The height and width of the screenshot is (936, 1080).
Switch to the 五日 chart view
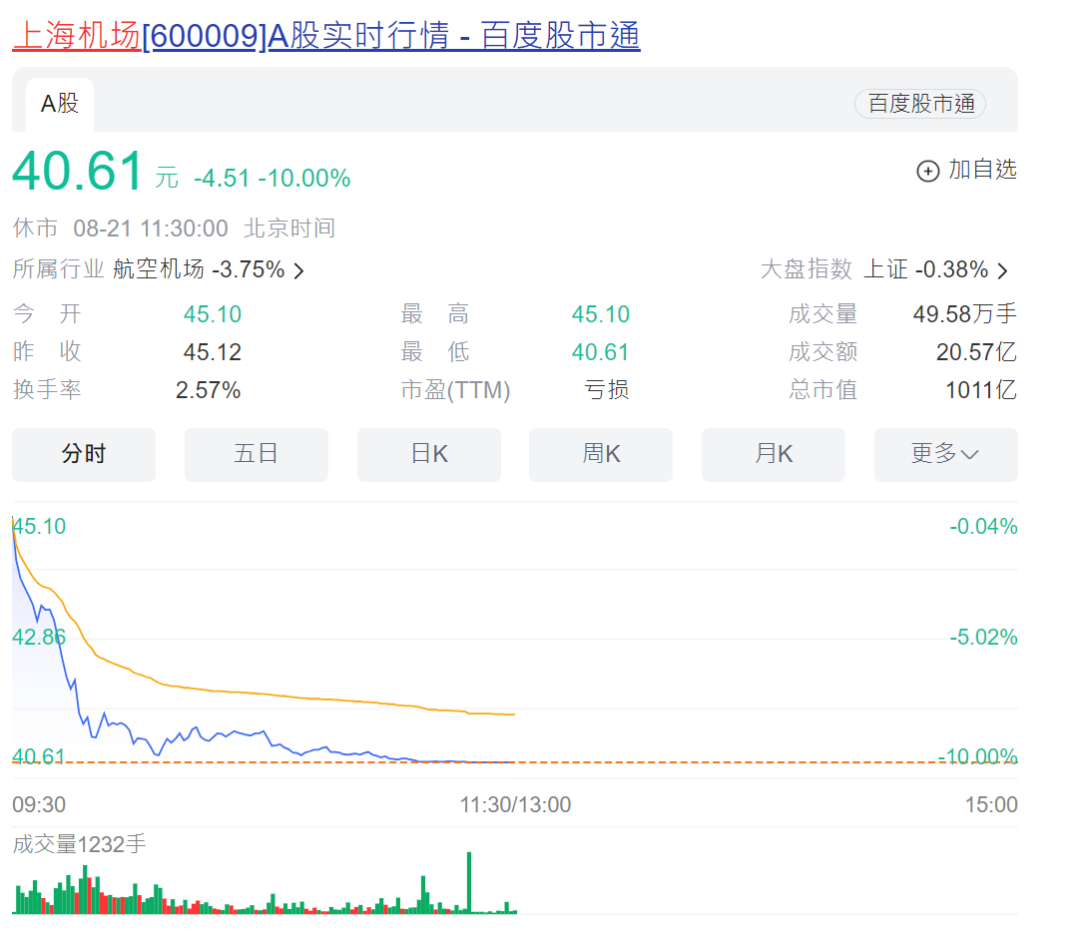pyautogui.click(x=256, y=454)
